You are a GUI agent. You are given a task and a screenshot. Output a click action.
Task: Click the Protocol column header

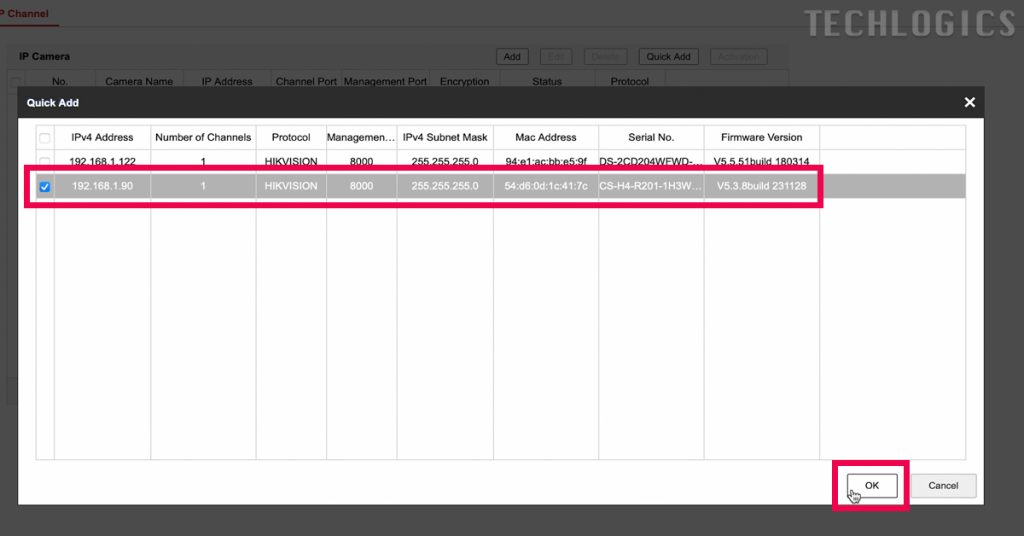pyautogui.click(x=291, y=137)
